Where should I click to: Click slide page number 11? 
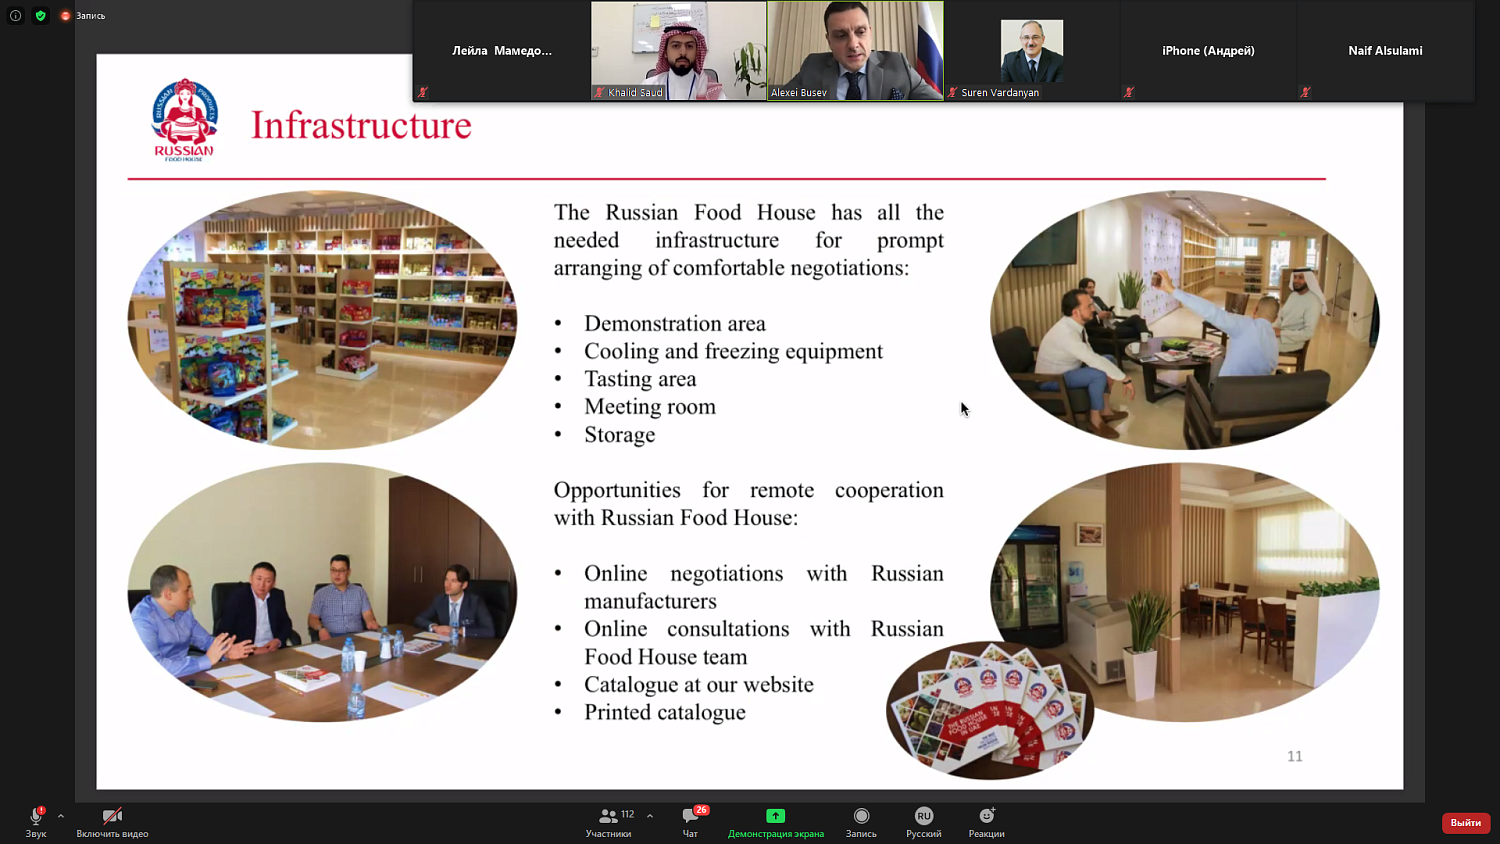coord(1295,757)
